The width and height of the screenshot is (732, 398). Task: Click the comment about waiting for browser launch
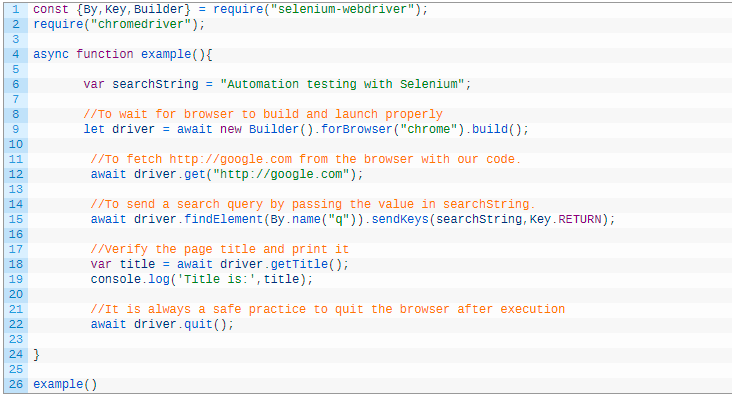pyautogui.click(x=263, y=114)
